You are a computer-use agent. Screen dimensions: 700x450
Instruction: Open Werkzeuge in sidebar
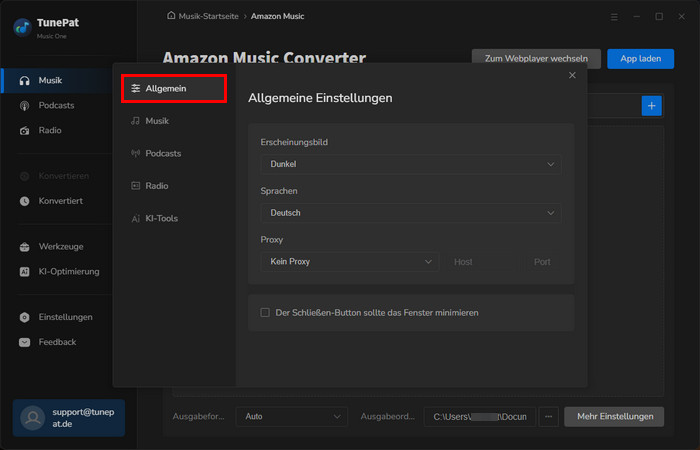tap(57, 246)
